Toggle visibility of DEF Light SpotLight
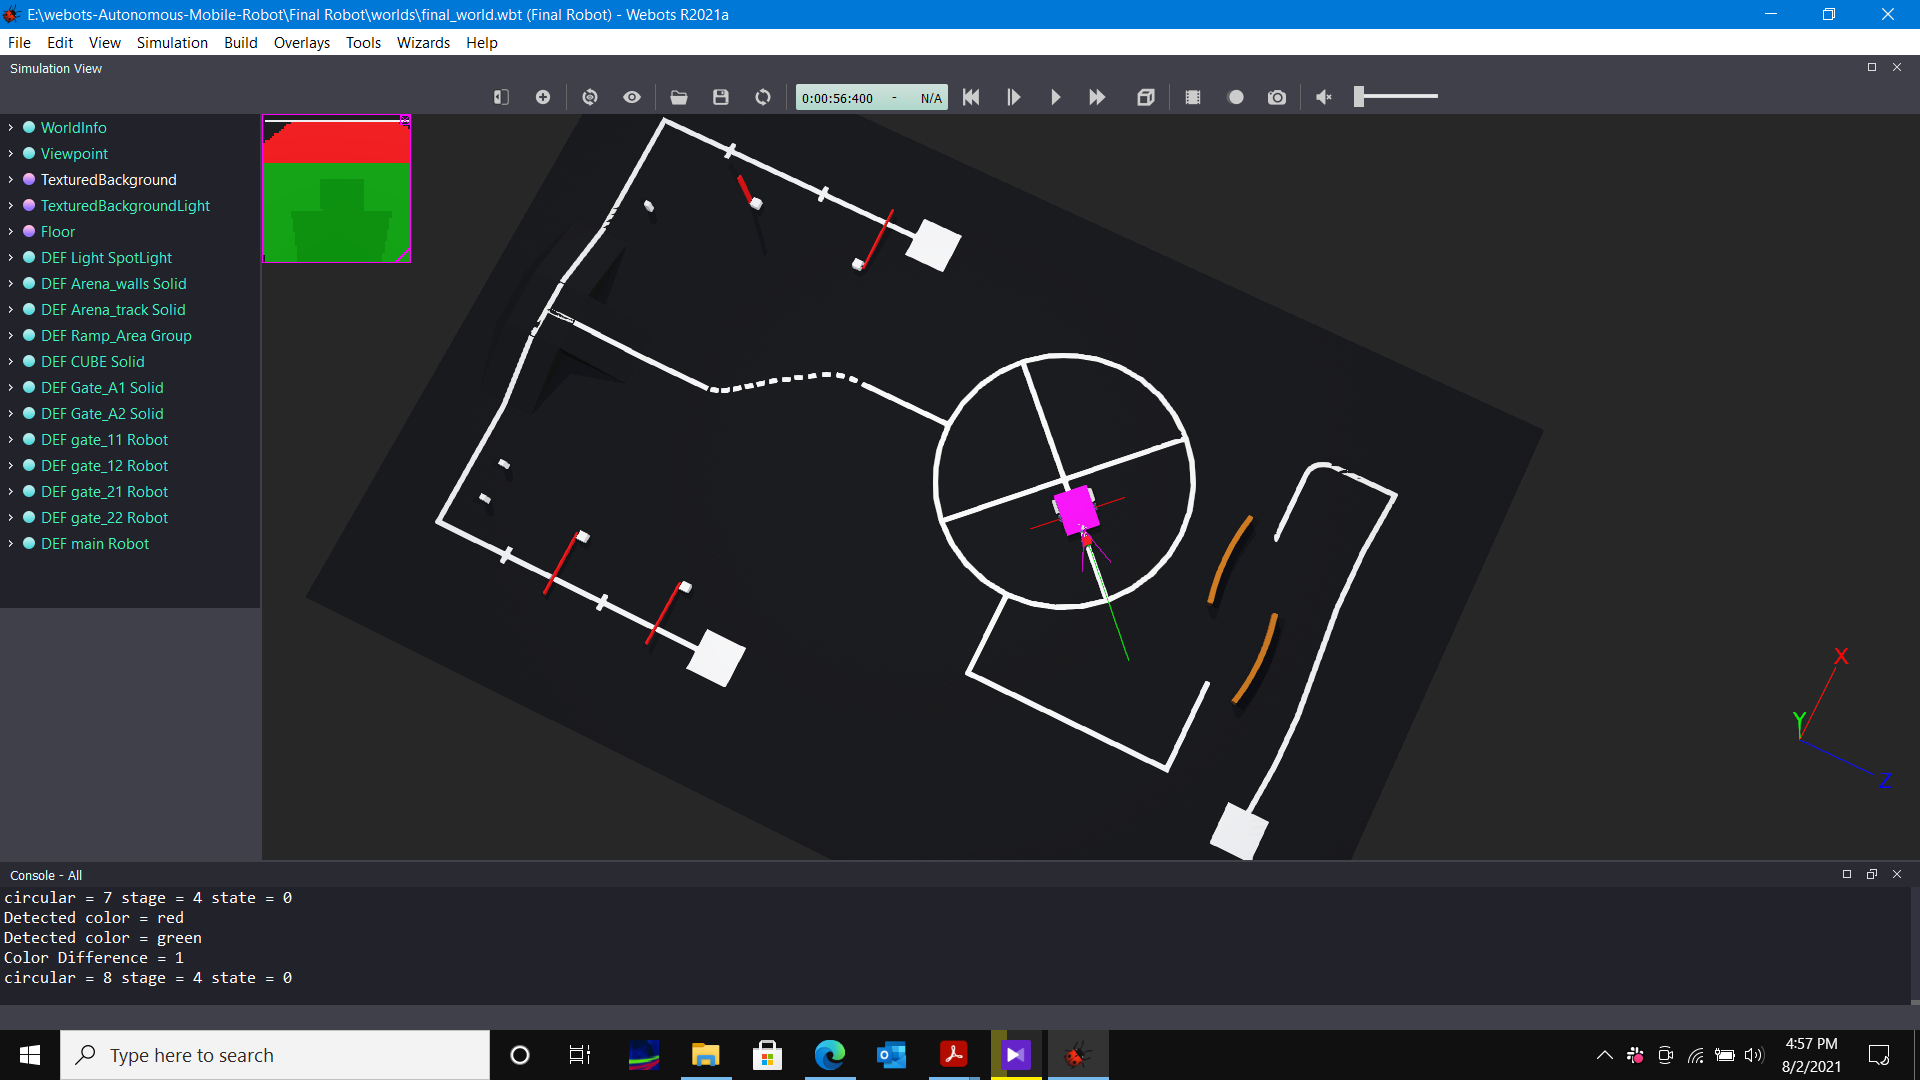The image size is (1920, 1080). (x=30, y=257)
